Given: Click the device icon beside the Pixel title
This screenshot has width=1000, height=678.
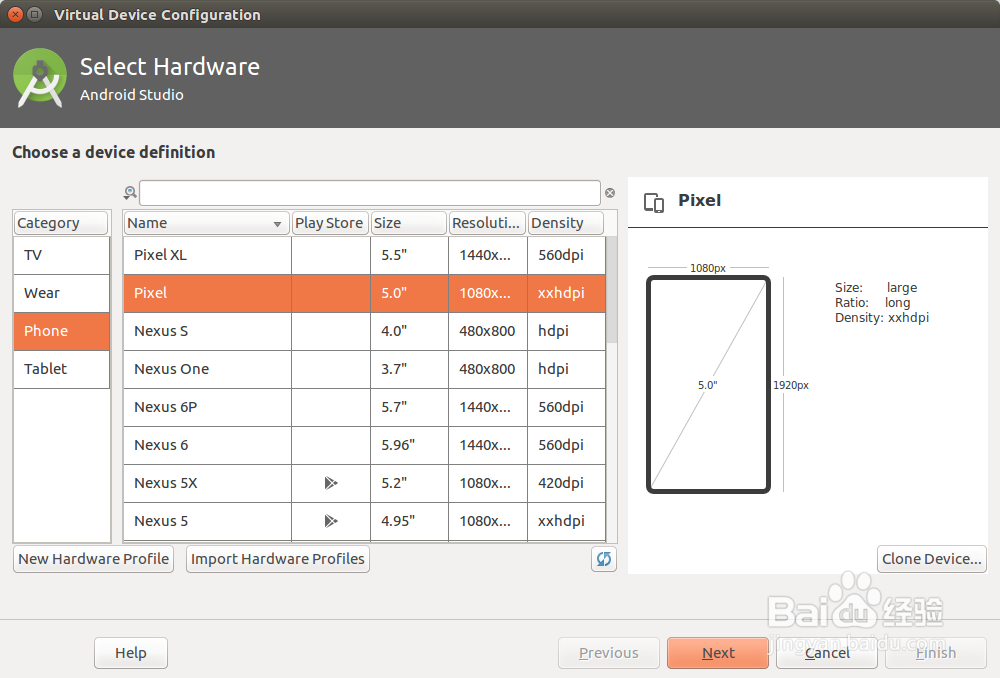Looking at the screenshot, I should coord(654,202).
